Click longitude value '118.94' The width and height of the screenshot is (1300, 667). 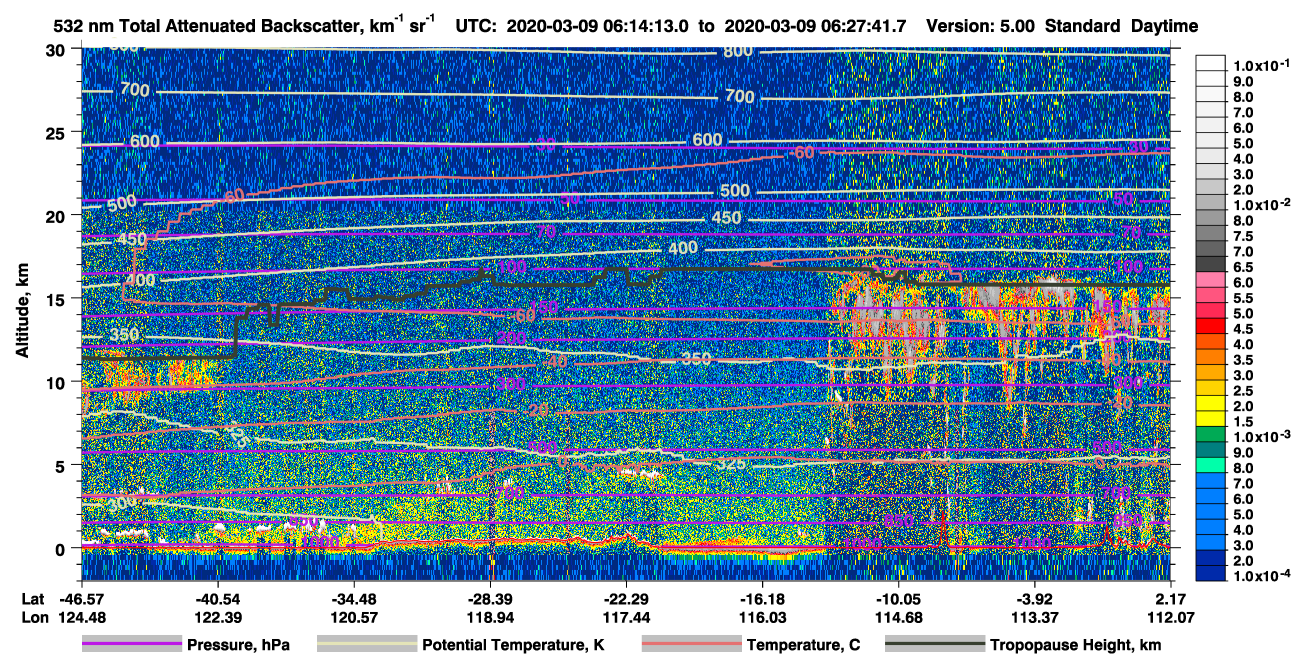click(x=490, y=617)
